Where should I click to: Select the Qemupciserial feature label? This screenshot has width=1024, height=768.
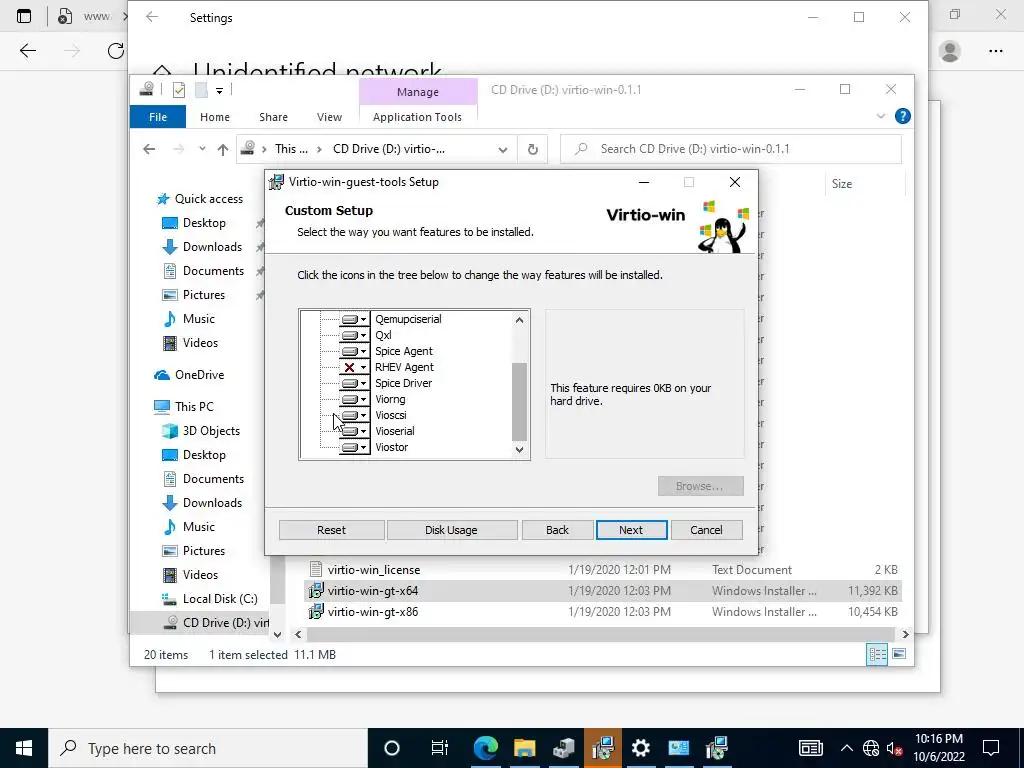tap(408, 319)
